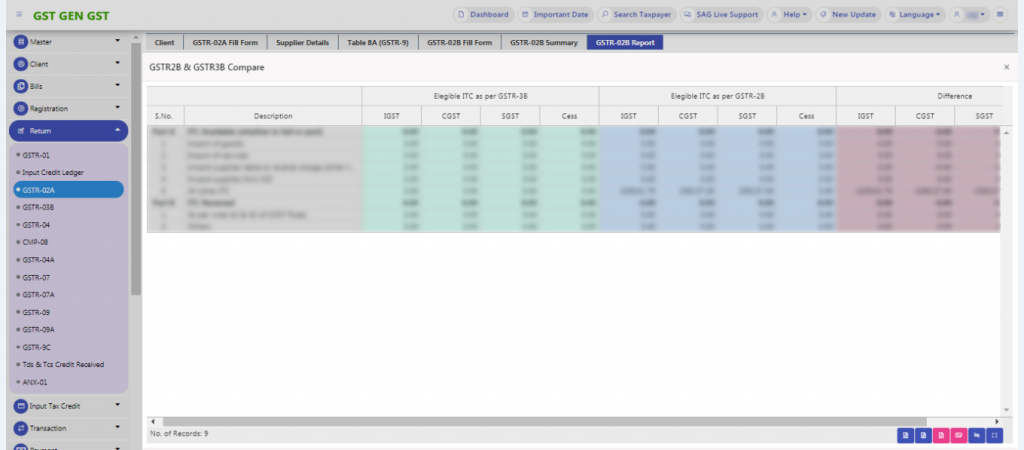The image size is (1024, 450).
Task: Click the first blue export document icon
Action: pyautogui.click(x=904, y=435)
